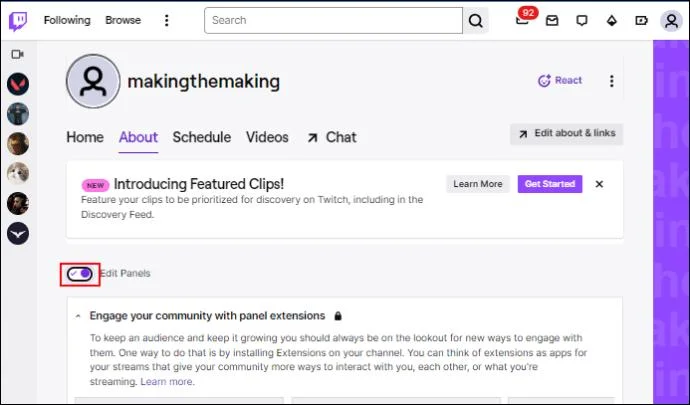Open the dark bearded avatar channel below cat
The width and height of the screenshot is (690, 405).
[x=18, y=203]
